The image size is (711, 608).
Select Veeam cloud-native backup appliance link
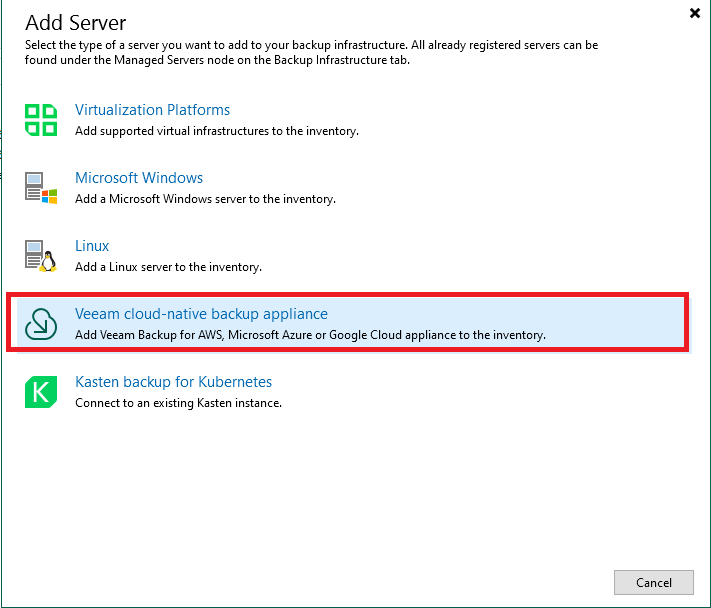[x=201, y=314]
